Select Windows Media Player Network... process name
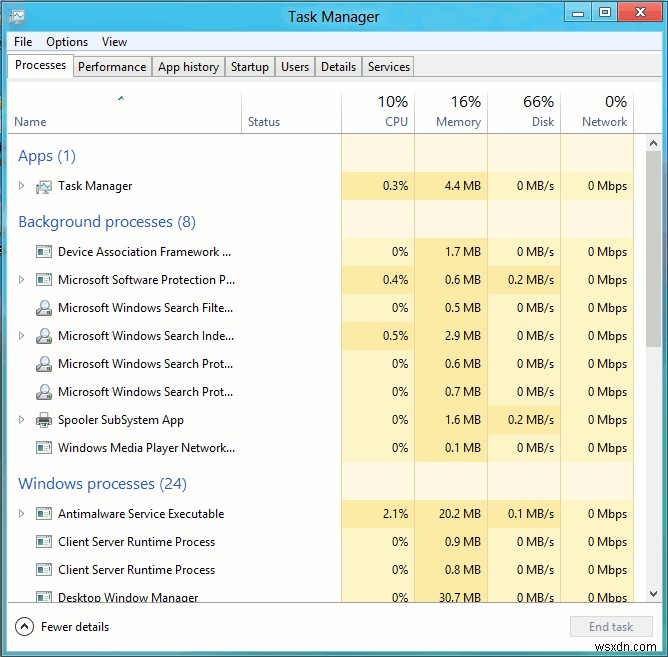The height and width of the screenshot is (657, 668). pyautogui.click(x=146, y=448)
